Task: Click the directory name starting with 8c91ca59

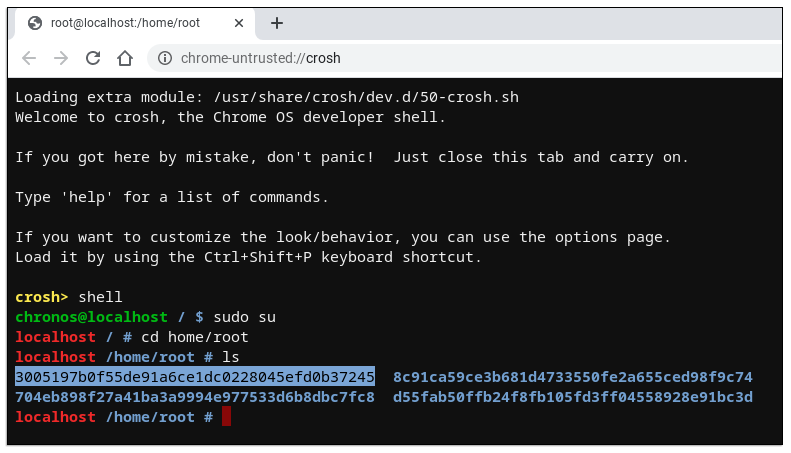Action: click(x=572, y=377)
